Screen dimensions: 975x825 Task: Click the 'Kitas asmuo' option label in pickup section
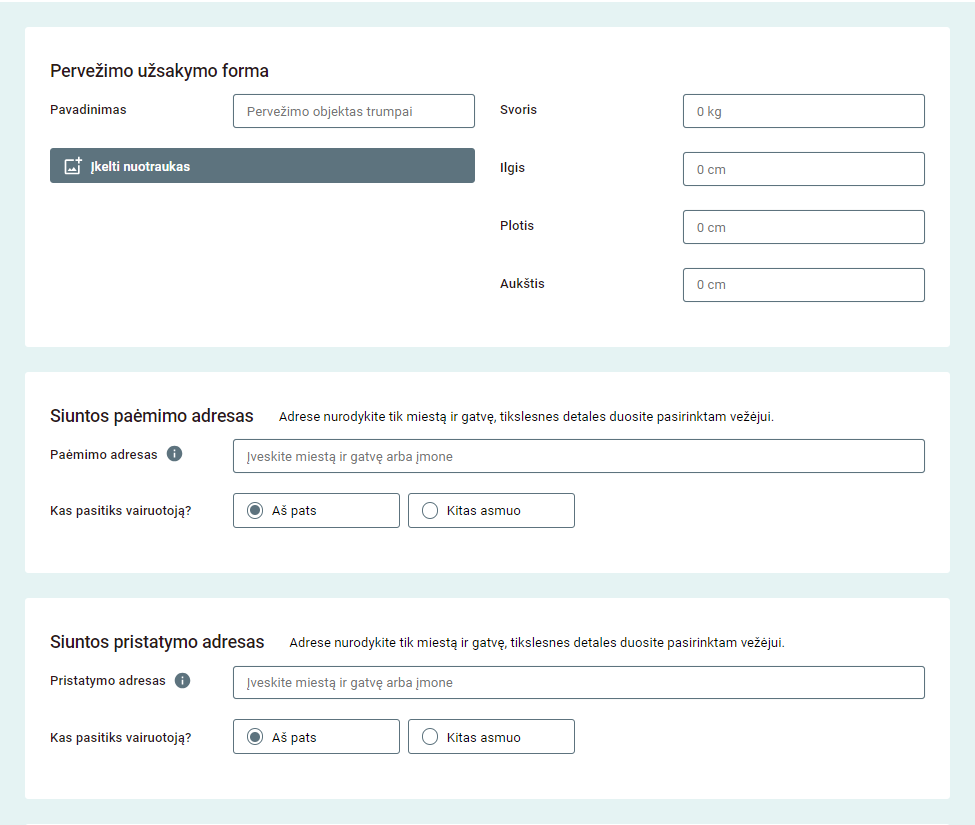483,511
